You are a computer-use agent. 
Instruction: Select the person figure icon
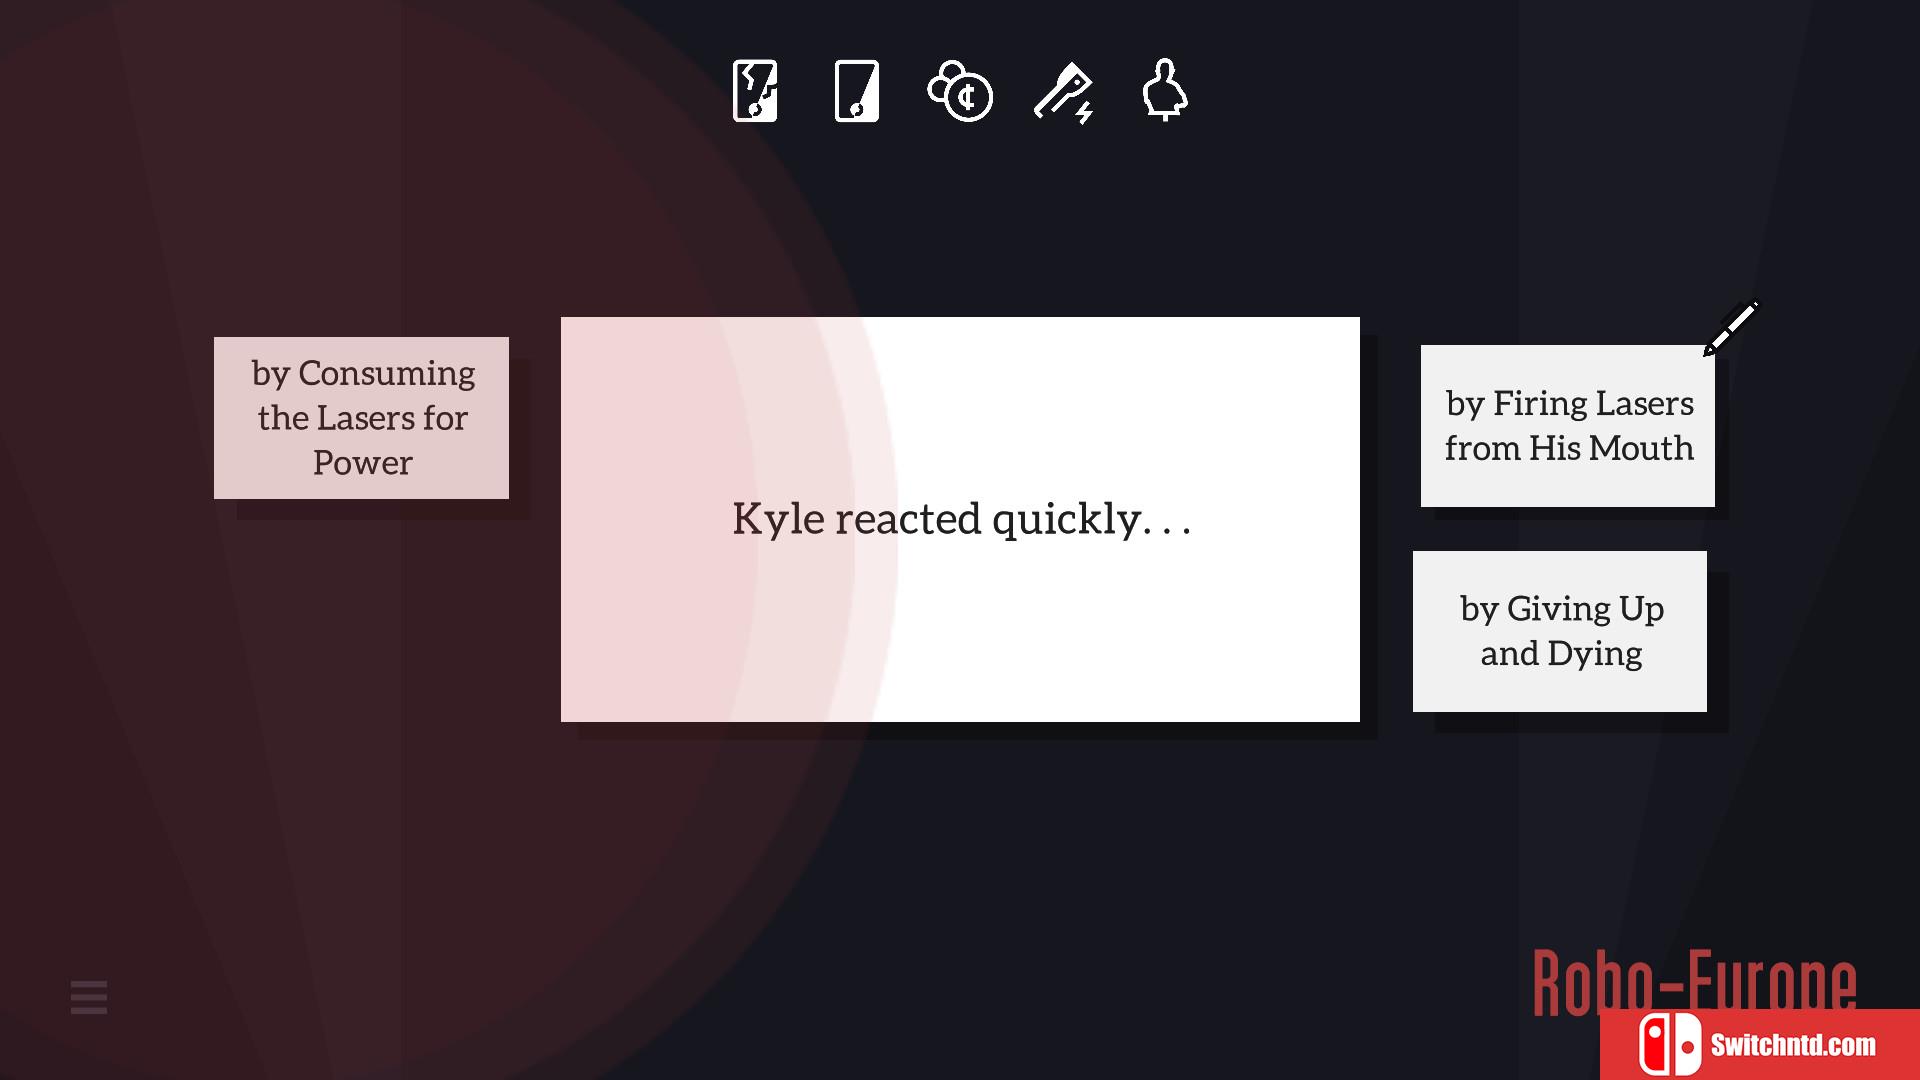[x=1165, y=90]
